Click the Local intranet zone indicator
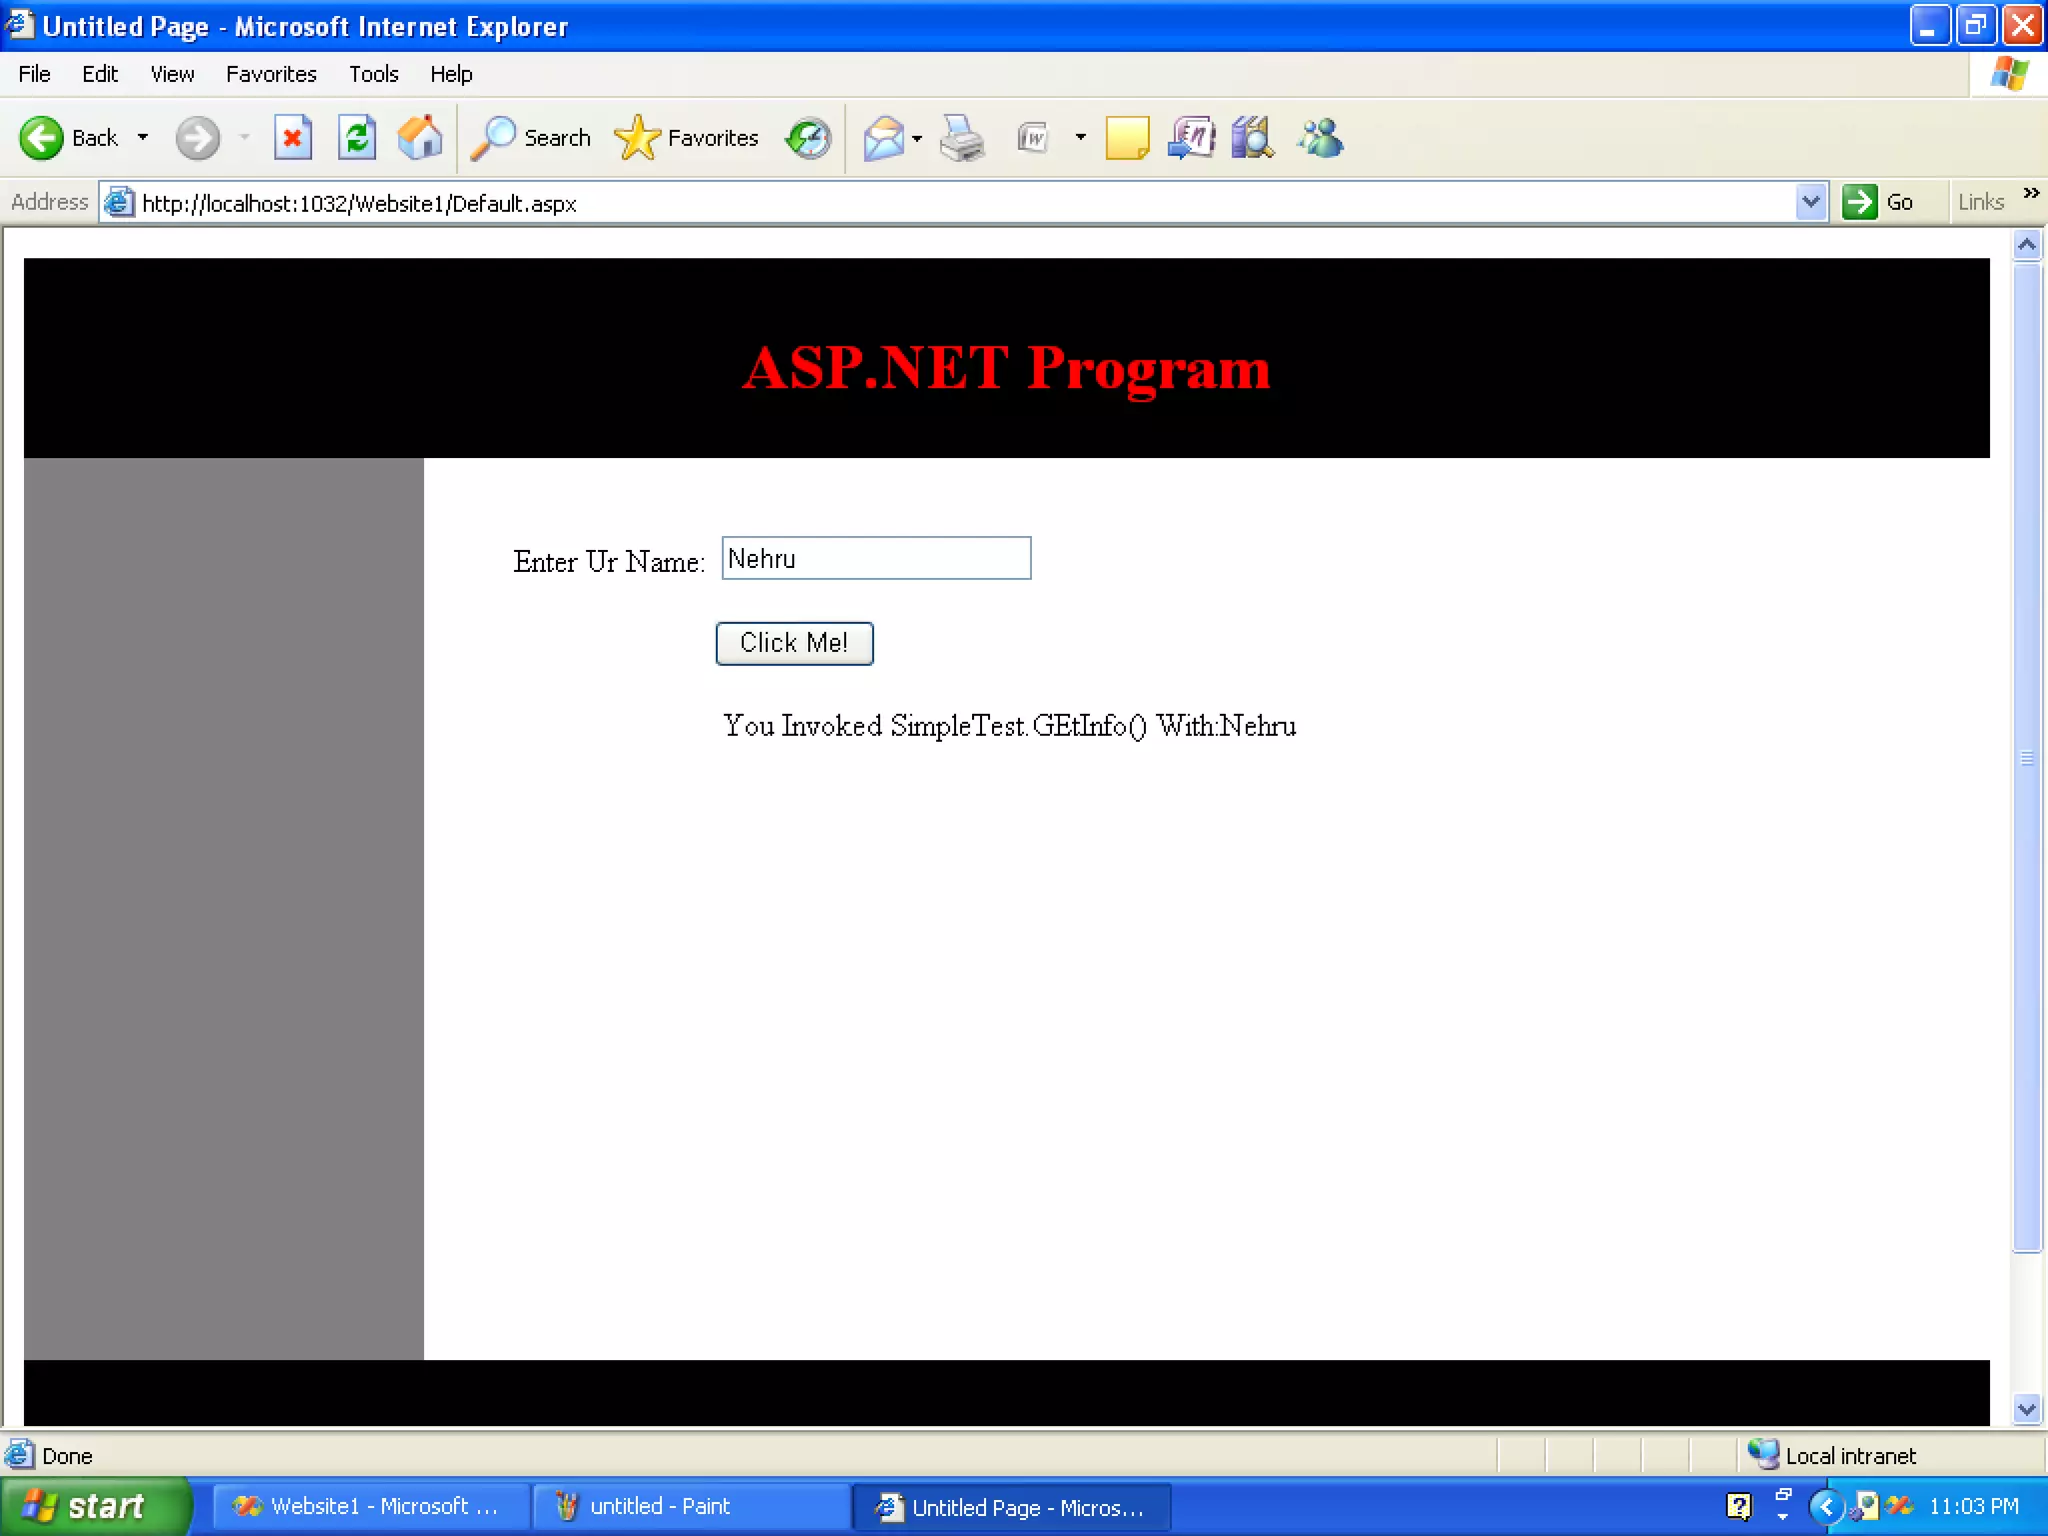The width and height of the screenshot is (2048, 1536). click(1831, 1455)
